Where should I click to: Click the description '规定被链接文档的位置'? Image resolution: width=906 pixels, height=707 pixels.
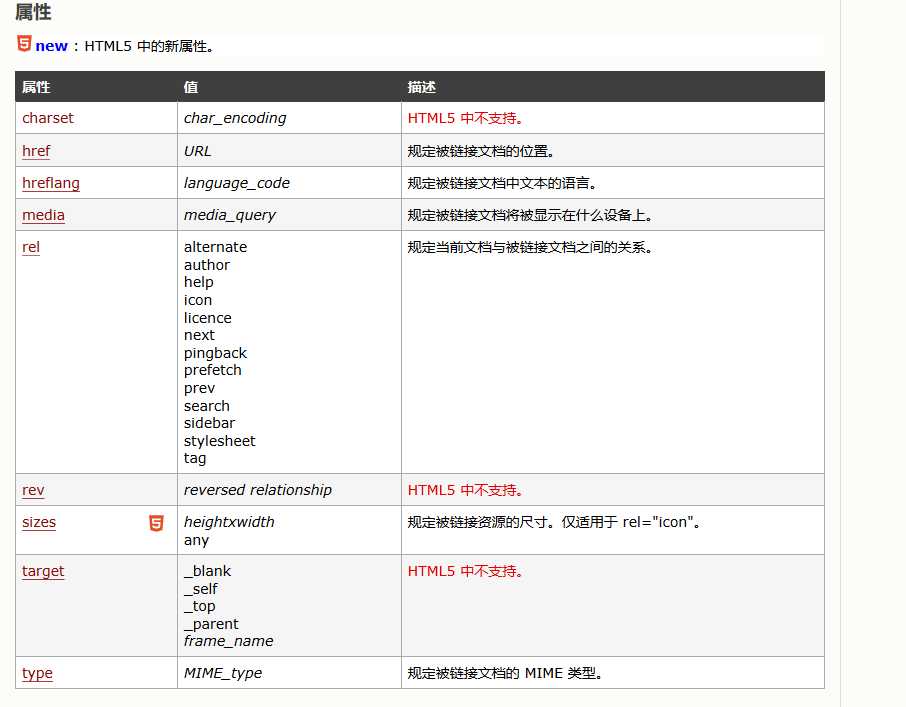click(x=481, y=151)
